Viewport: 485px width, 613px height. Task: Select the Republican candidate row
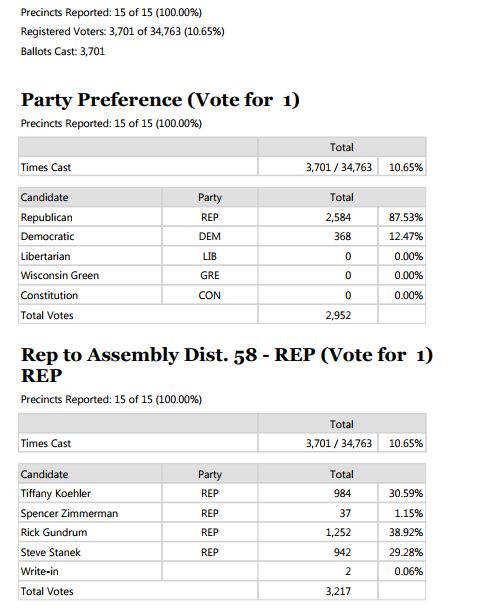click(x=222, y=217)
